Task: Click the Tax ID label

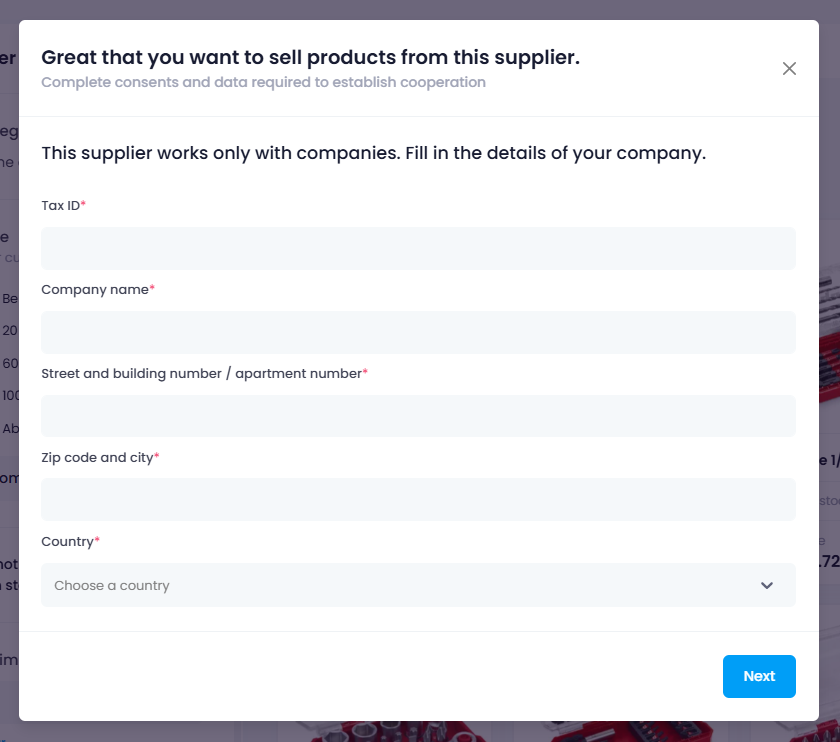Action: coord(60,205)
